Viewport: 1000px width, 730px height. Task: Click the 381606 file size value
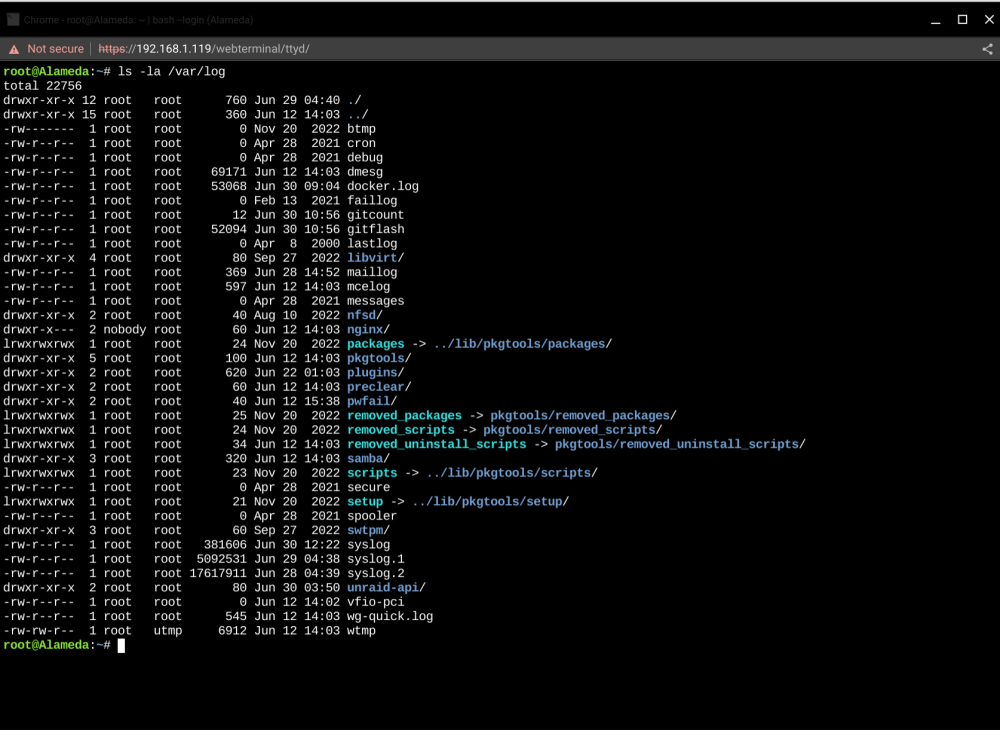pyautogui.click(x=225, y=545)
